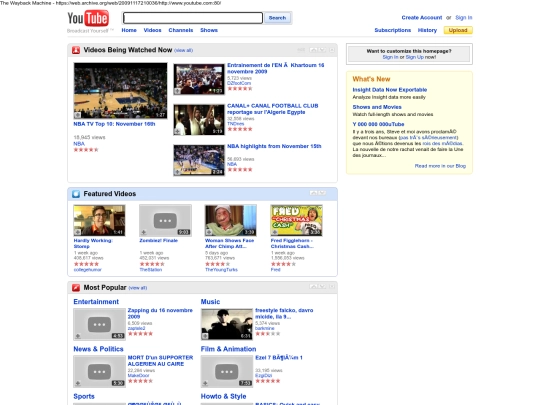Click Sign In in customize homepage box
This screenshot has height=405, width=540.
(x=390, y=57)
